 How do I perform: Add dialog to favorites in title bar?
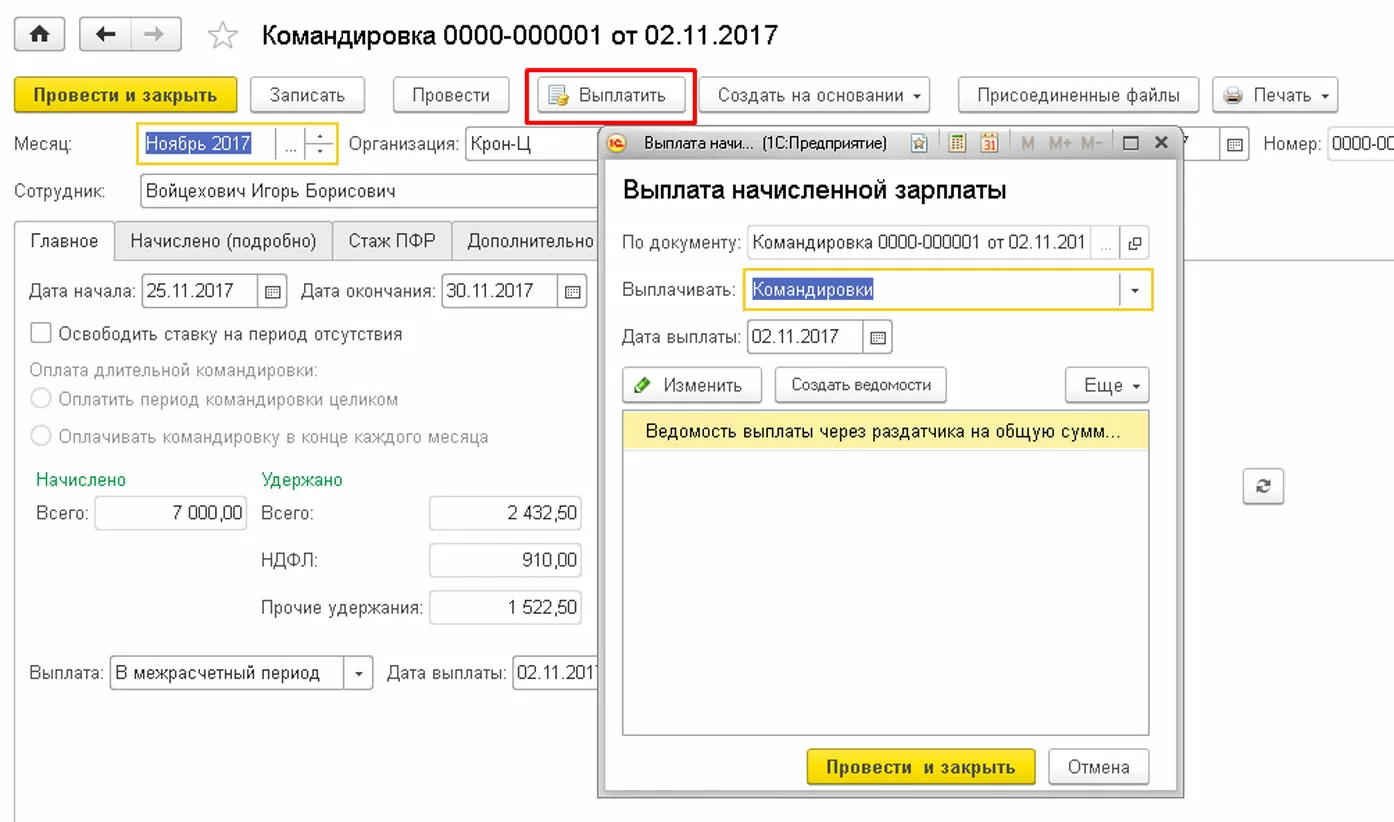click(x=921, y=143)
